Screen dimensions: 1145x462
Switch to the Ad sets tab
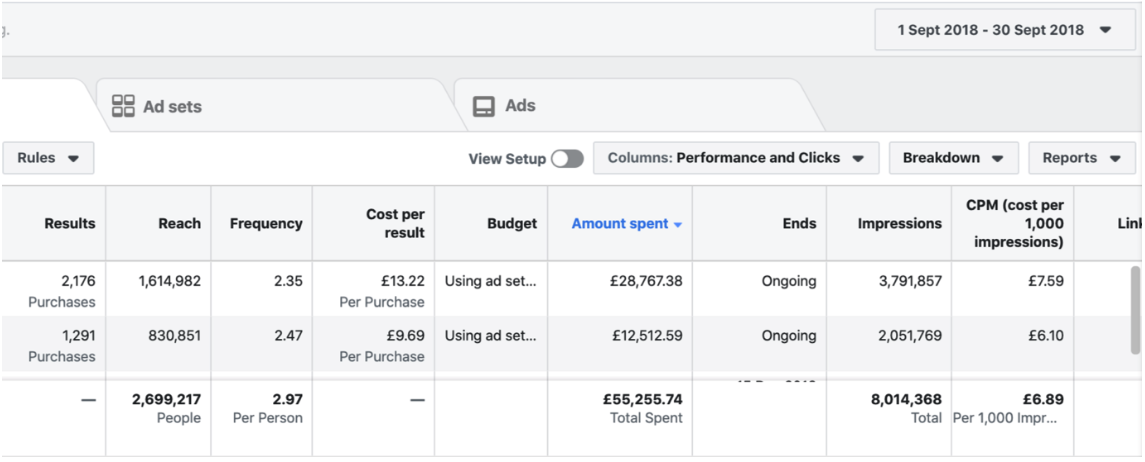[172, 106]
